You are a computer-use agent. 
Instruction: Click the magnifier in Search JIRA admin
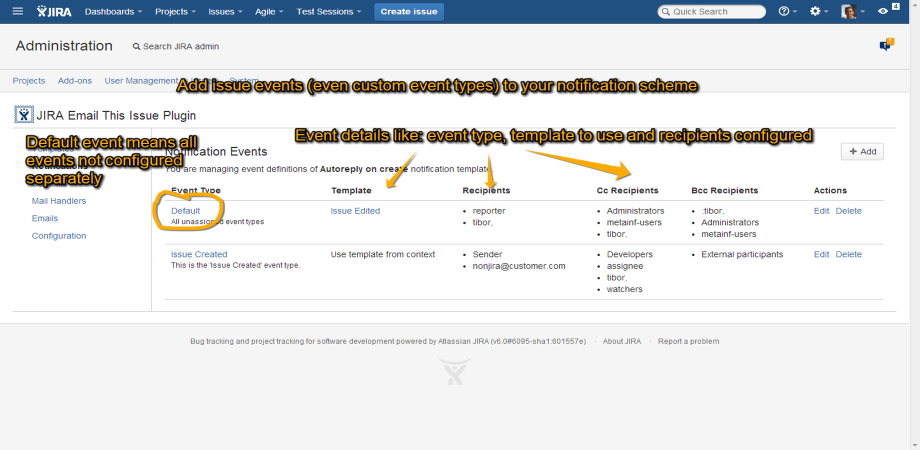[136, 46]
